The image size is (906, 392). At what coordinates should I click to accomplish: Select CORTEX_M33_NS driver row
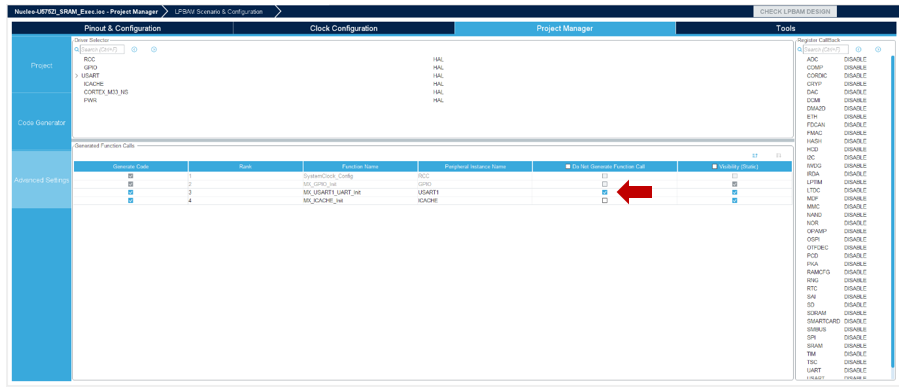106,92
